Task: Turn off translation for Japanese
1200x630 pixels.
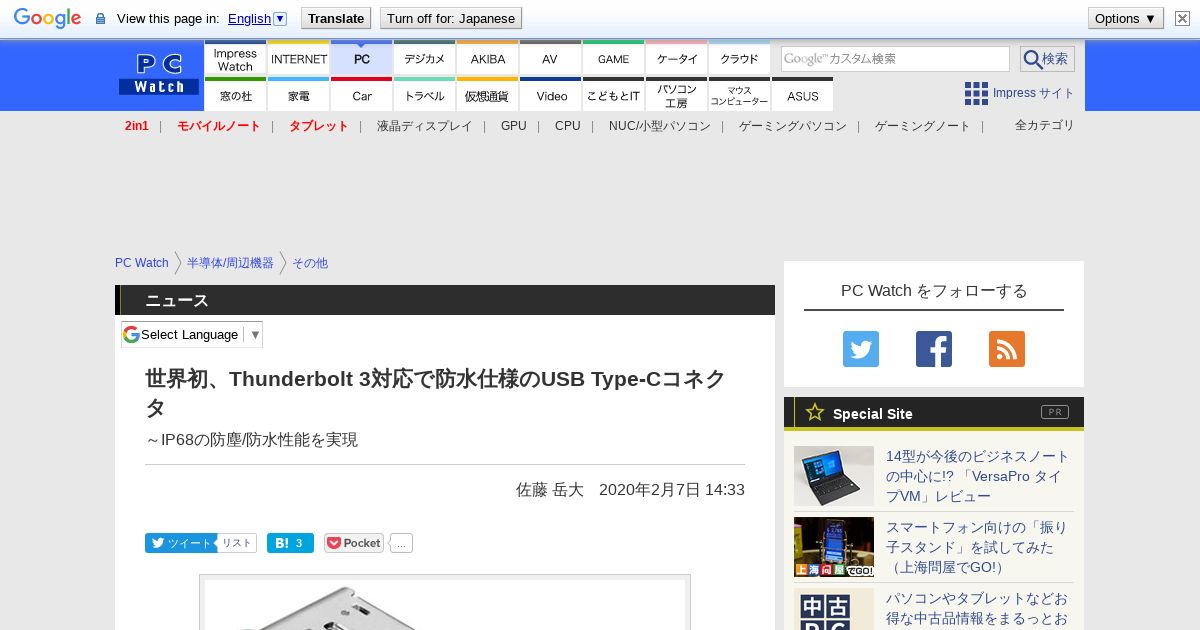Action: click(451, 18)
